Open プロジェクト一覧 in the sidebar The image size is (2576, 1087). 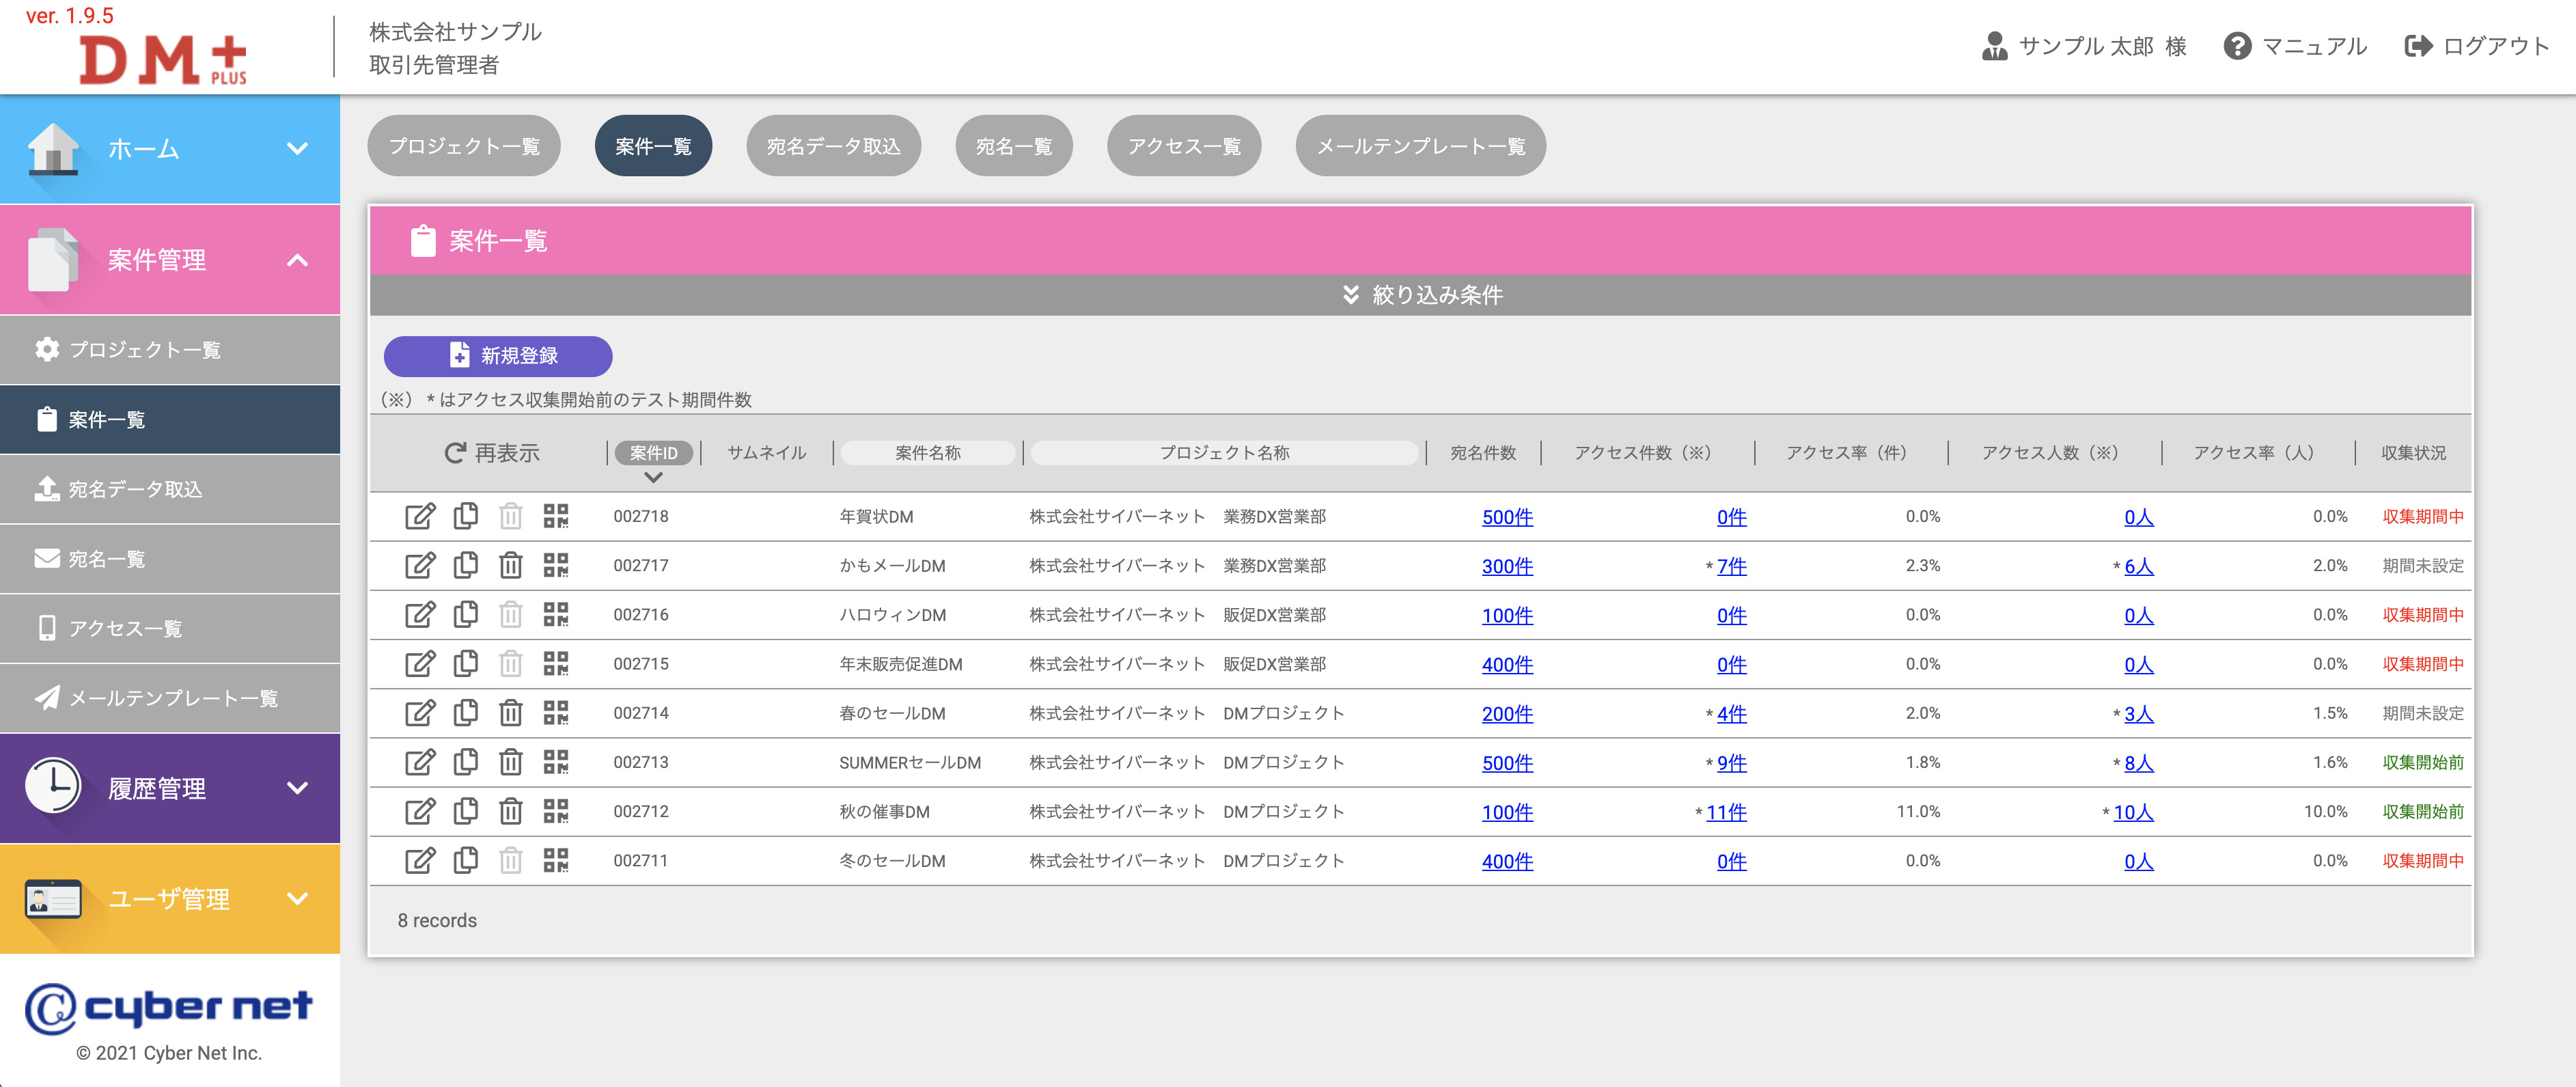point(170,350)
